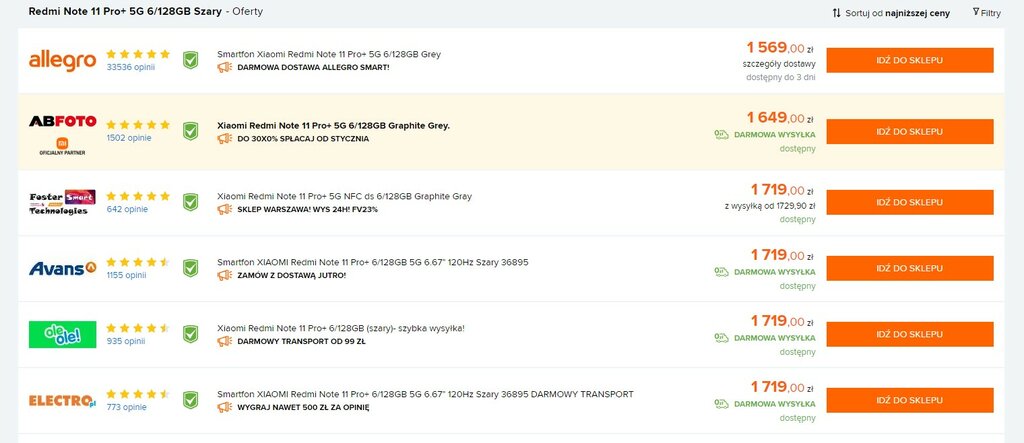Click the green trust shield in Foster row

click(x=190, y=202)
